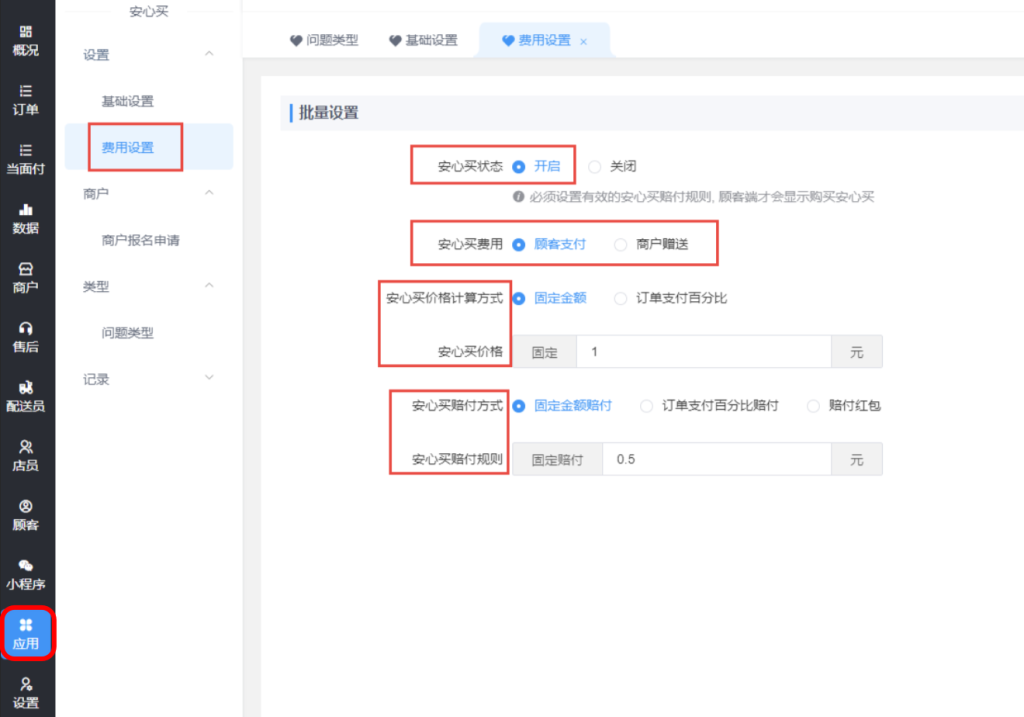1024x717 pixels.
Task: Open 商户报名申请 in side menu
Action: [x=140, y=240]
